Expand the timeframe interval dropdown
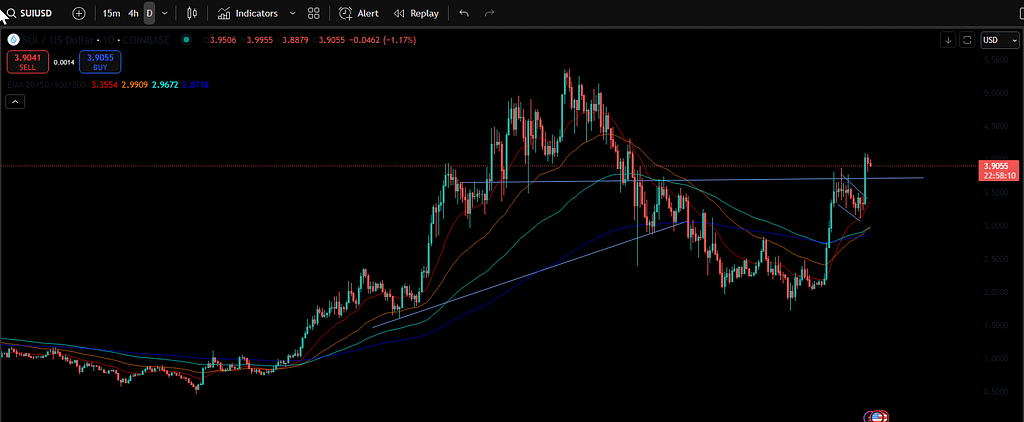This screenshot has width=1024, height=422. point(164,14)
